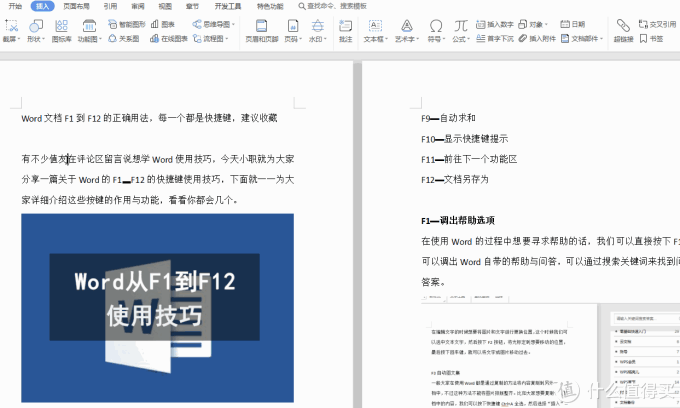Viewport: 680px width, 408px height.
Task: Select the Word从F1到F12使用技巧 cover image
Action: pos(157,308)
